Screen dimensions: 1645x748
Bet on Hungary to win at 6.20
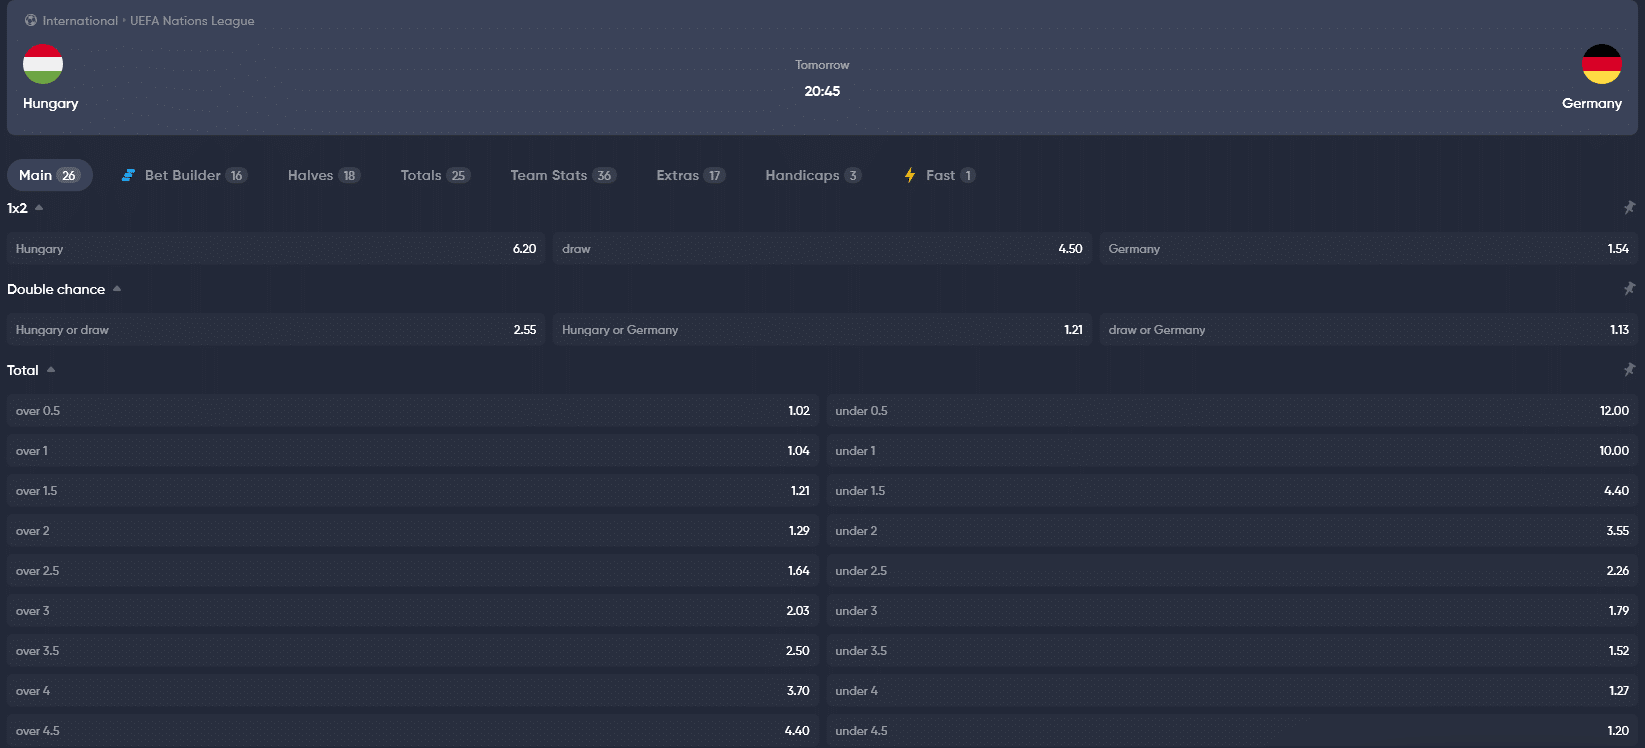(276, 249)
